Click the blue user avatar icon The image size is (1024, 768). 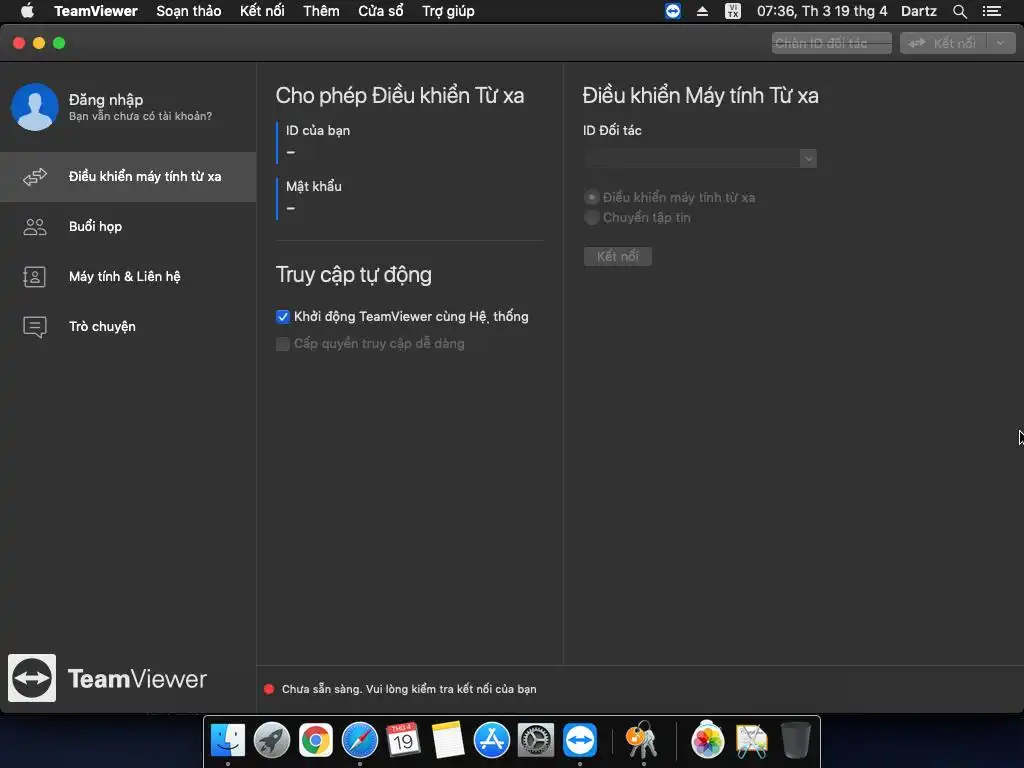point(35,107)
